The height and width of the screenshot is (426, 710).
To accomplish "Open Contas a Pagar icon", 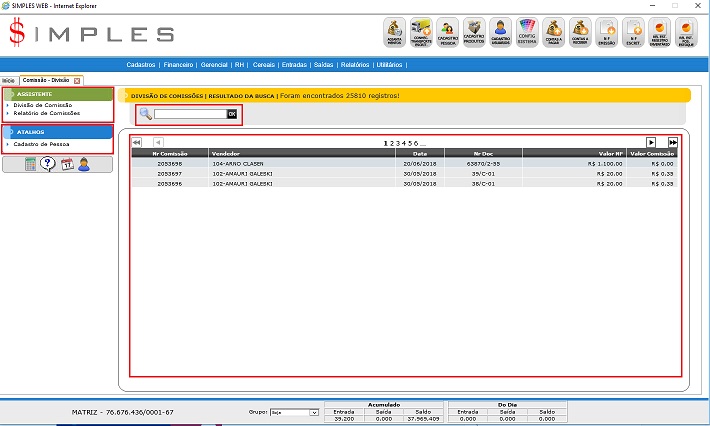I will (553, 33).
